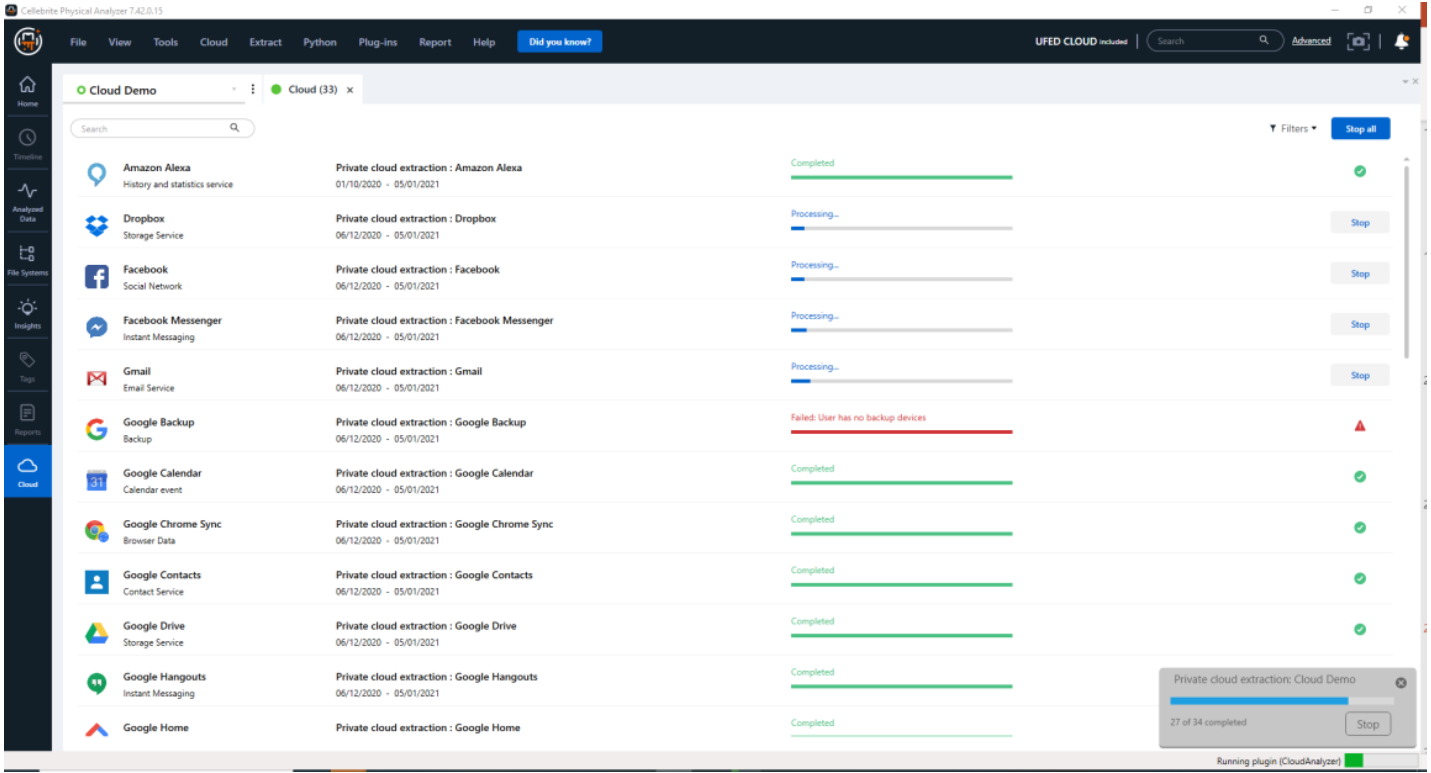The width and height of the screenshot is (1431, 773).
Task: Open the Cloud menu
Action: pos(214,42)
